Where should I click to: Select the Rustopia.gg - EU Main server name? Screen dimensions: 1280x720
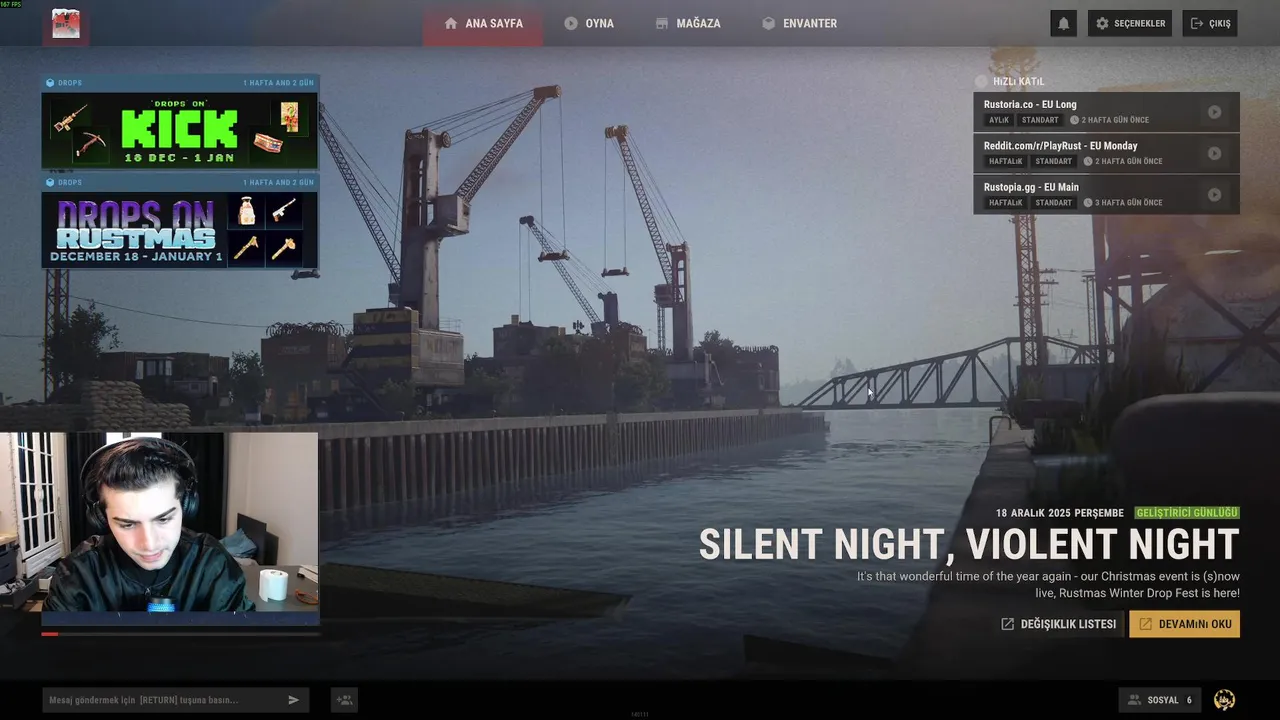click(1029, 187)
